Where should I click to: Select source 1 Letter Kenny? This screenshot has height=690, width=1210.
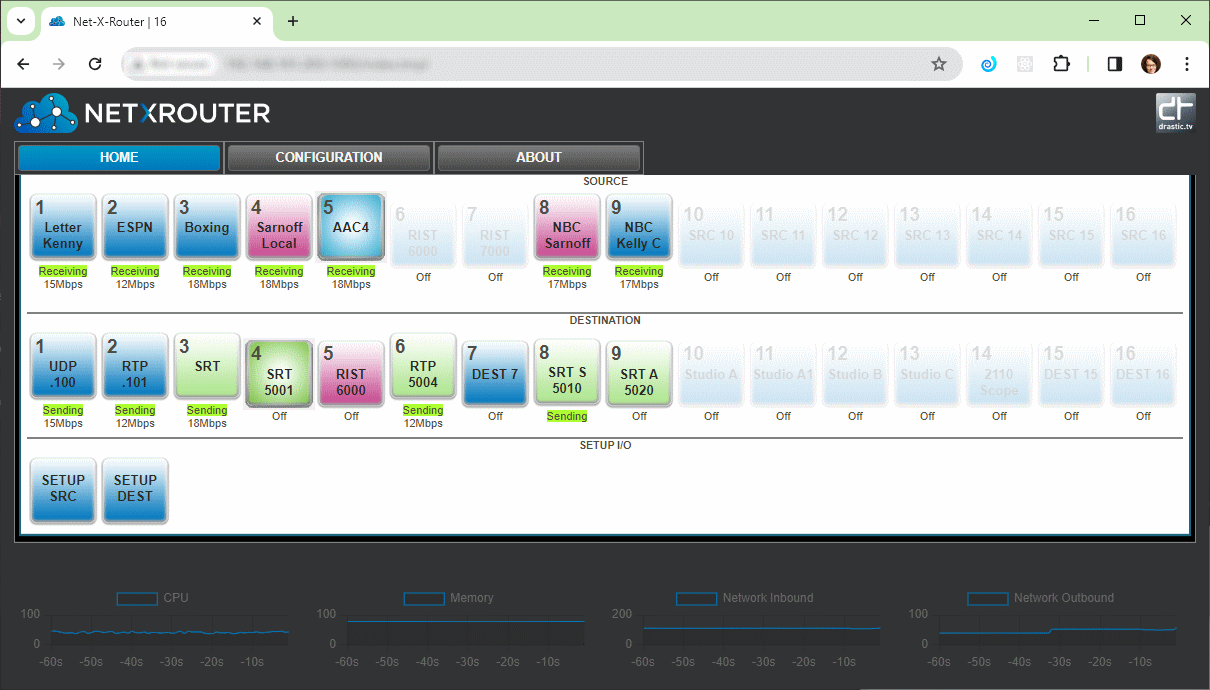tap(62, 226)
